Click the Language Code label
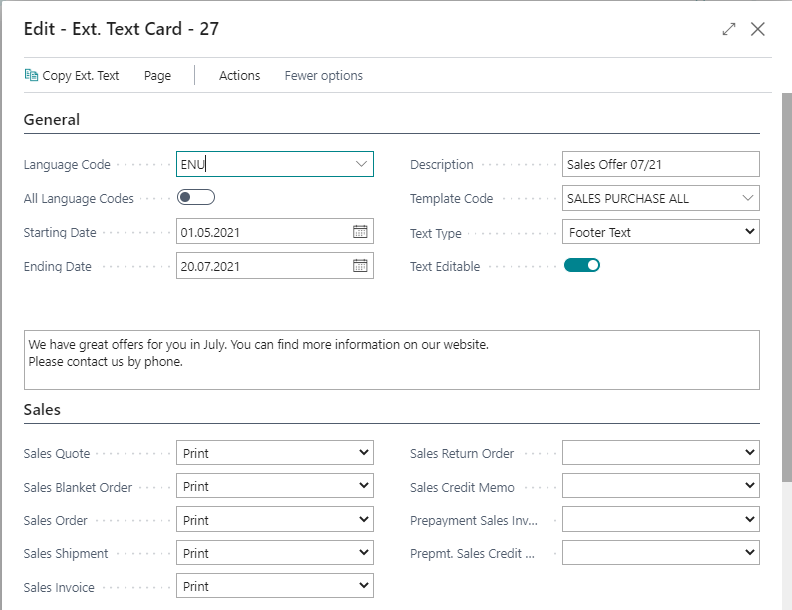792x610 pixels. coord(67,165)
